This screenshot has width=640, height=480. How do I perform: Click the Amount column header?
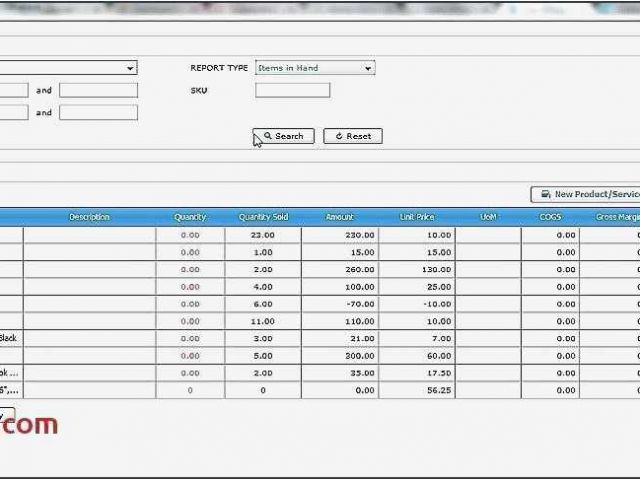pyautogui.click(x=339, y=217)
